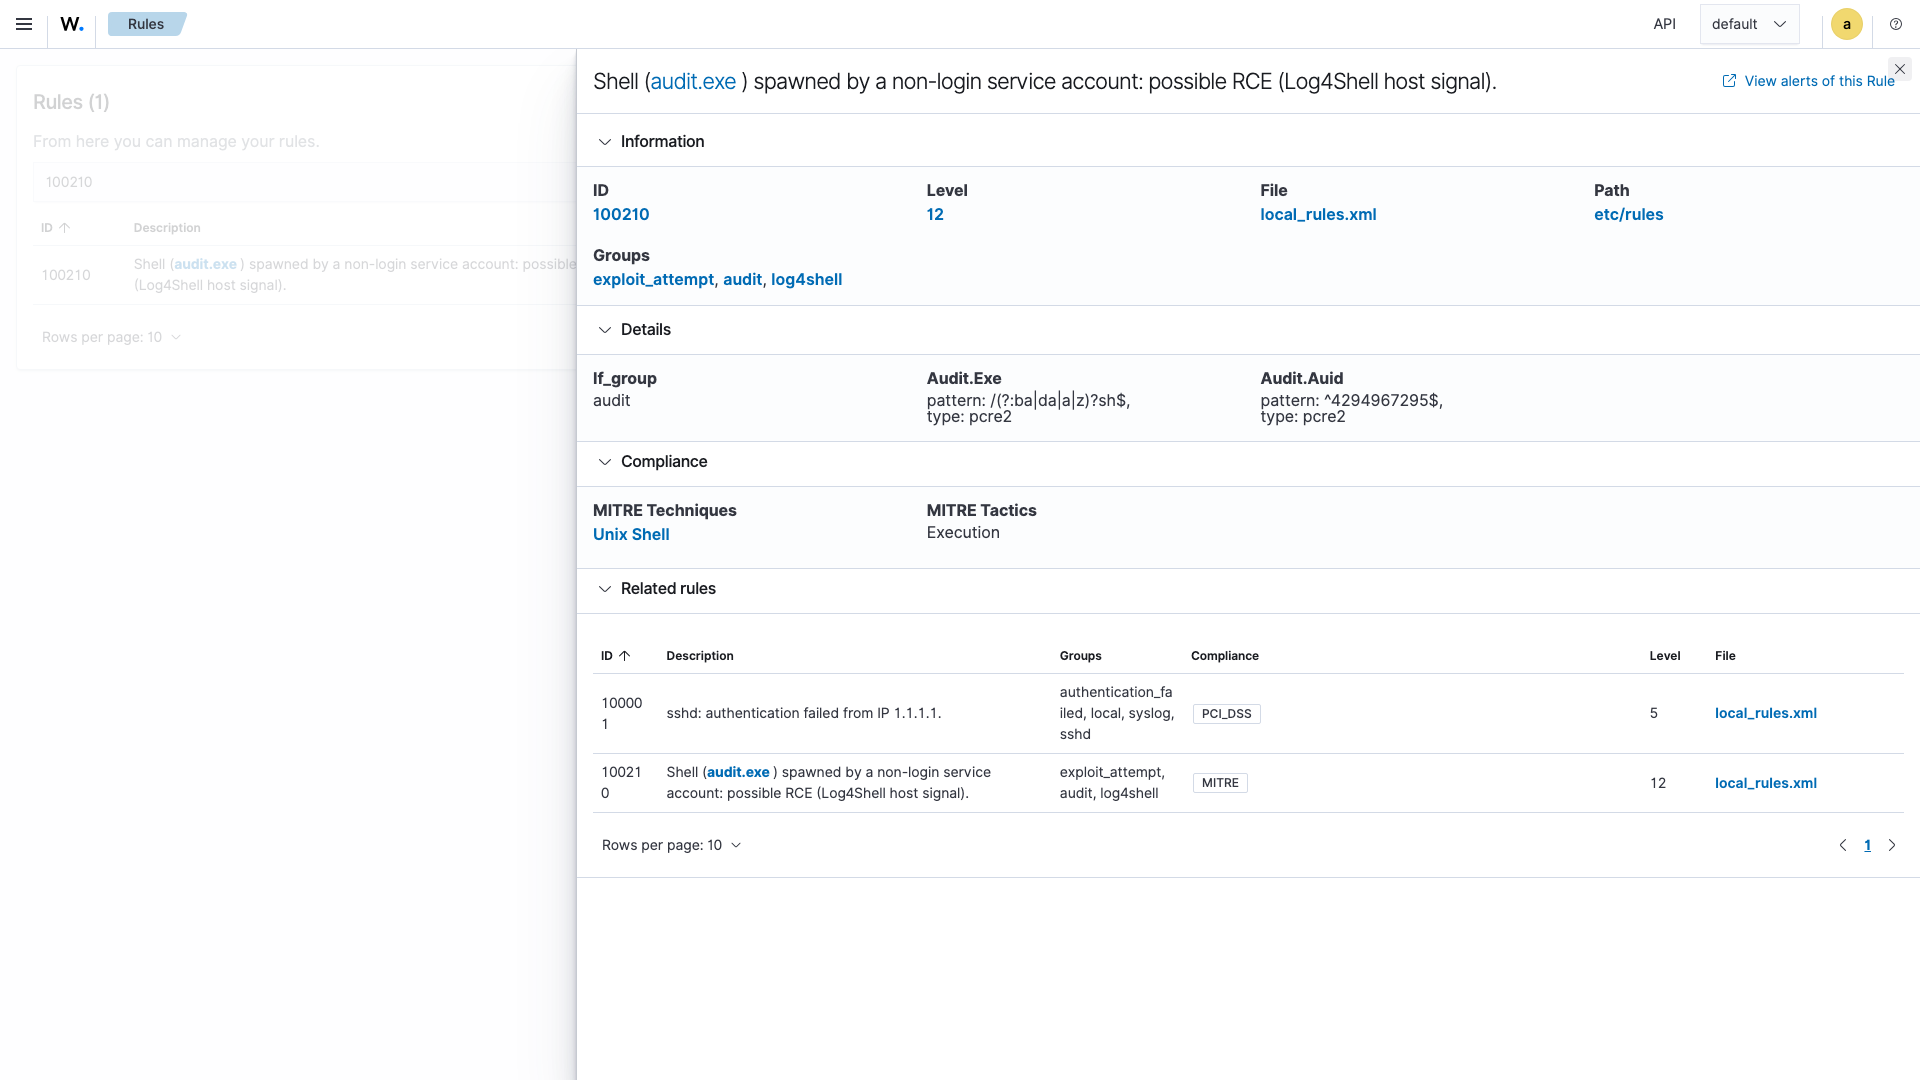Open local_rules.xml in Information section
Image resolution: width=1920 pixels, height=1080 pixels.
point(1318,214)
